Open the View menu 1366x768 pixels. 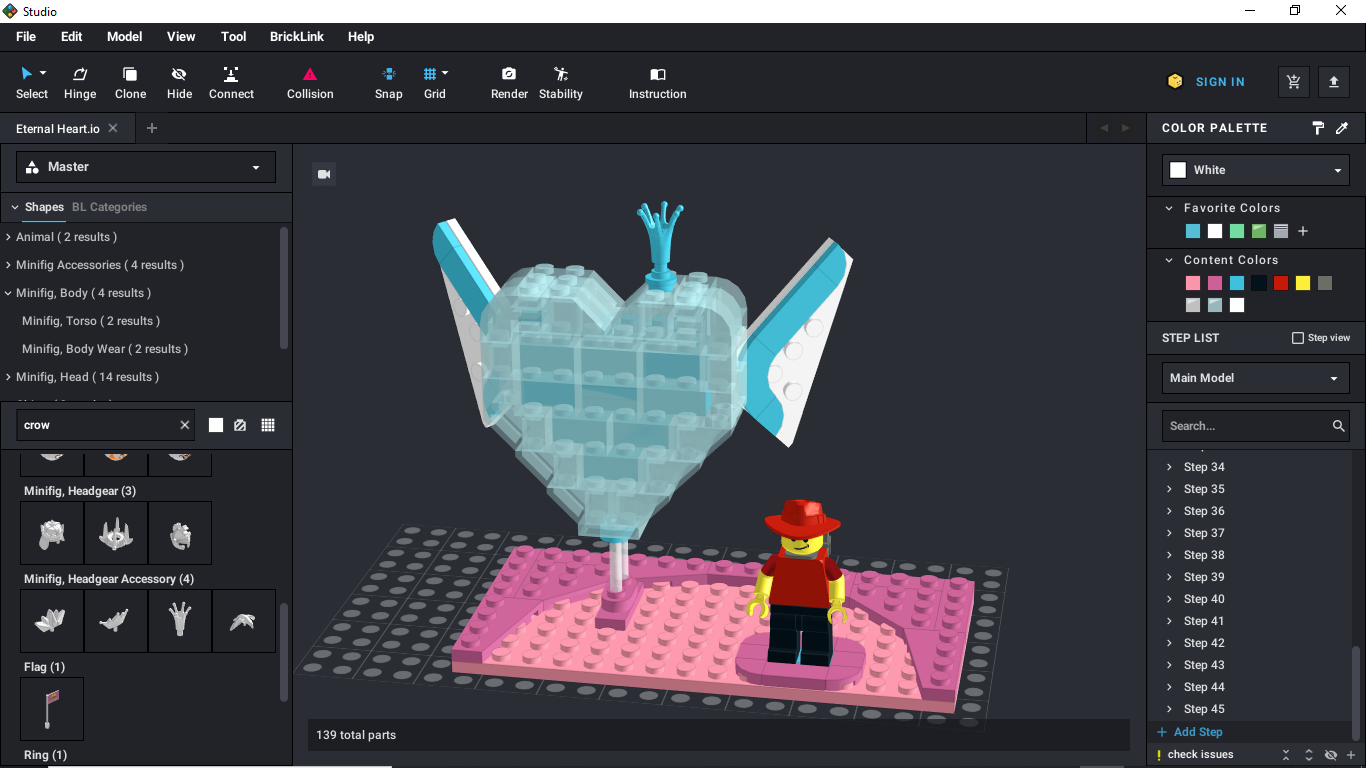(x=181, y=37)
